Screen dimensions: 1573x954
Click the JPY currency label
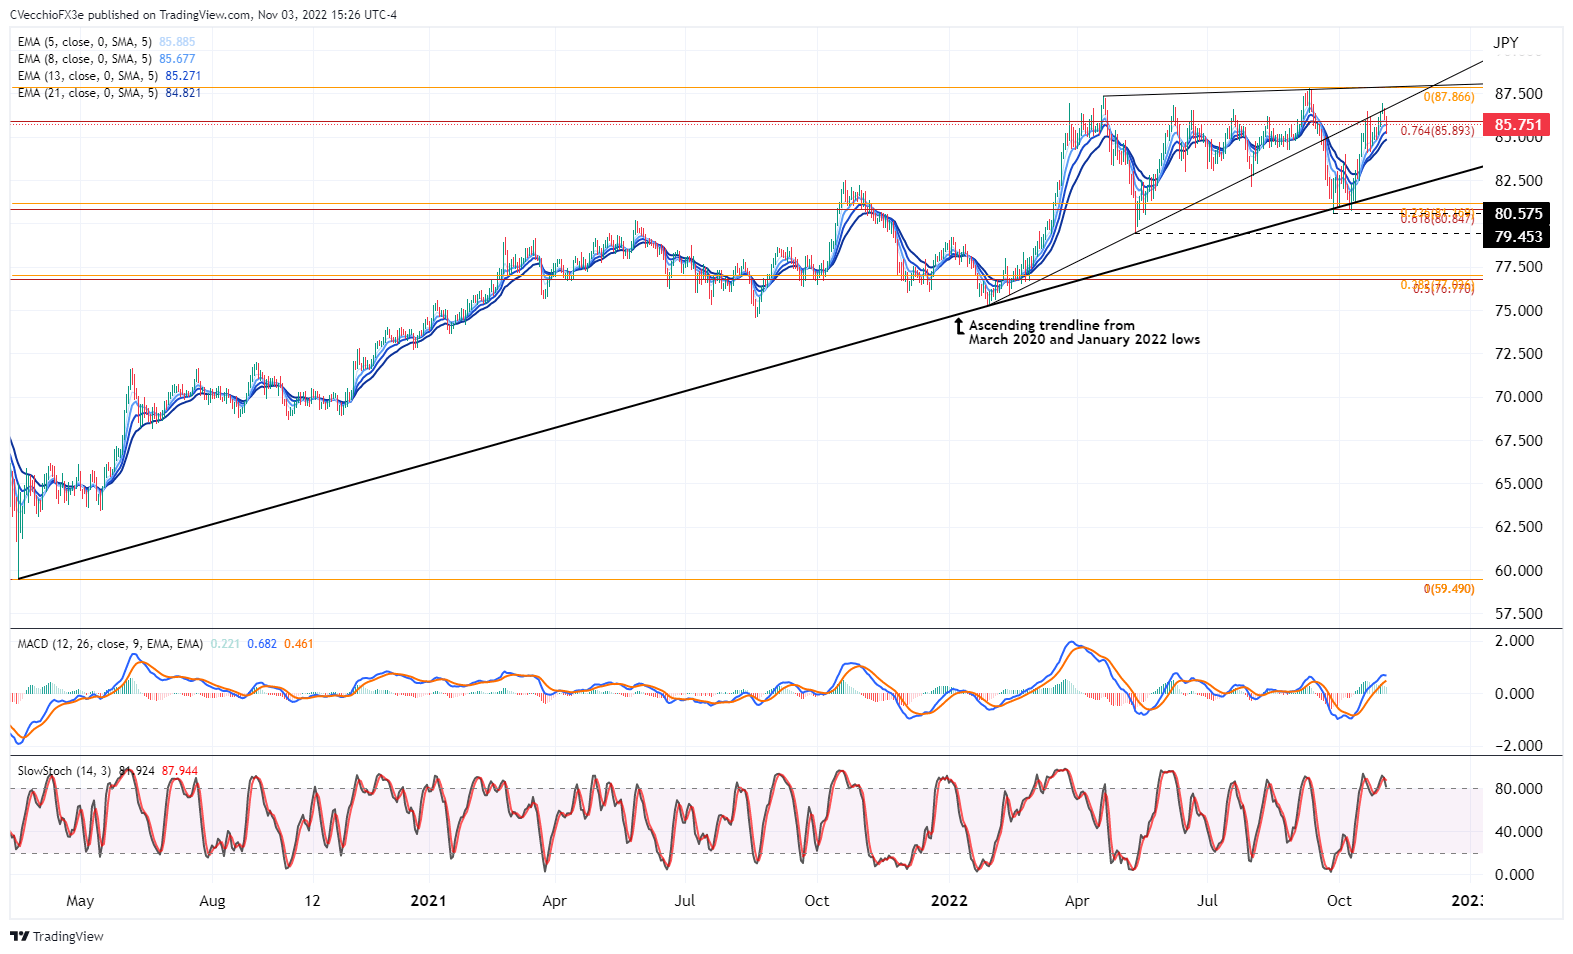(1505, 43)
